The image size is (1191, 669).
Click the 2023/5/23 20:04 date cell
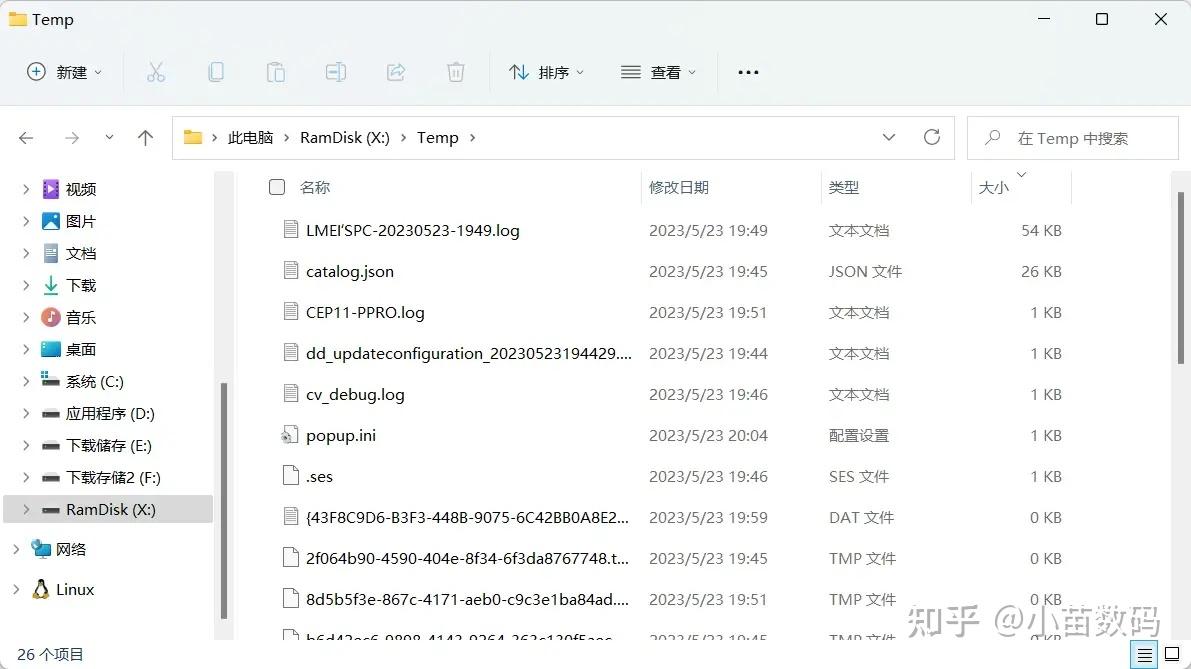pos(708,435)
